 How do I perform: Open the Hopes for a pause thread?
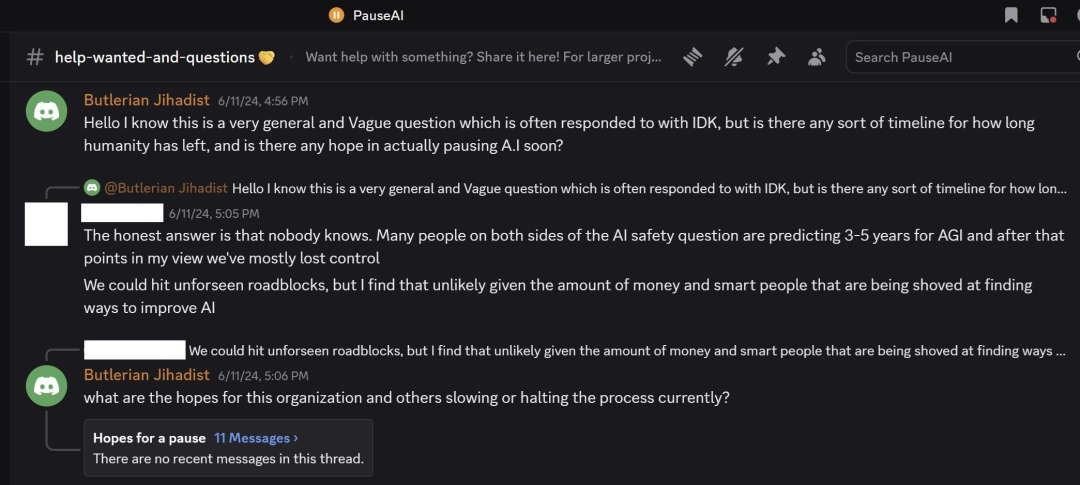[149, 438]
